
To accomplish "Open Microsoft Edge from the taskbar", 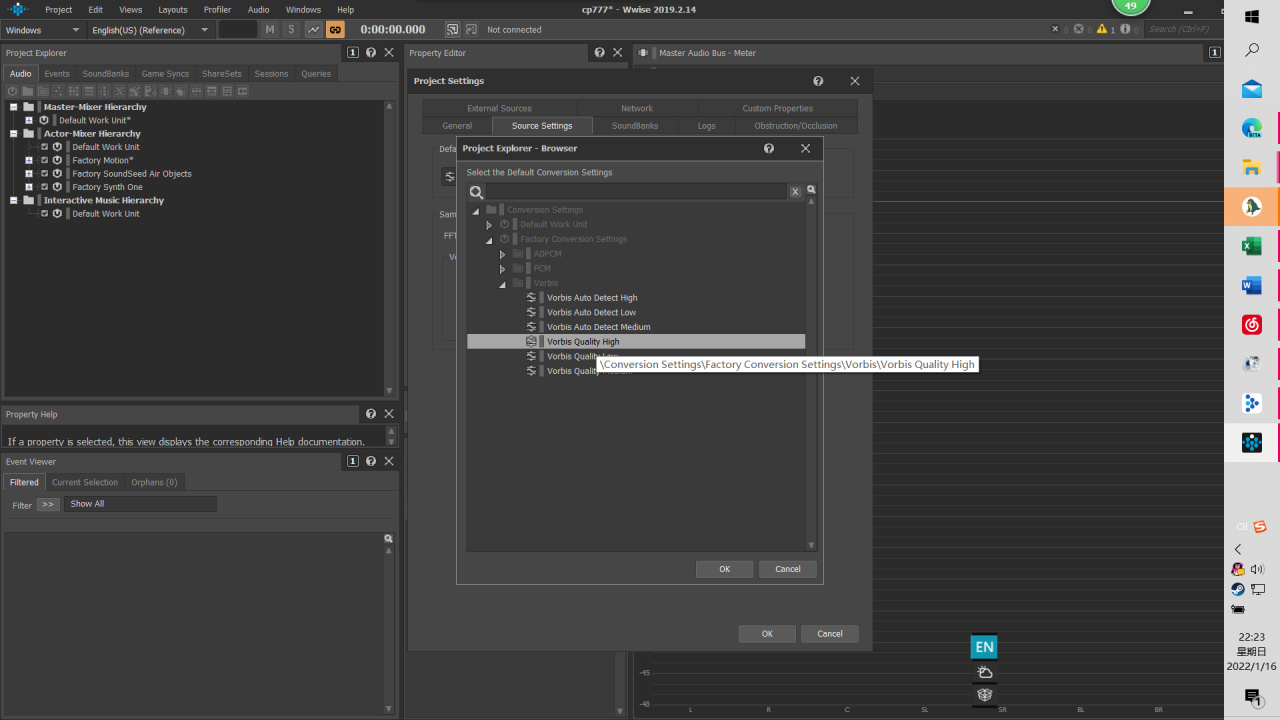I will coord(1252,128).
